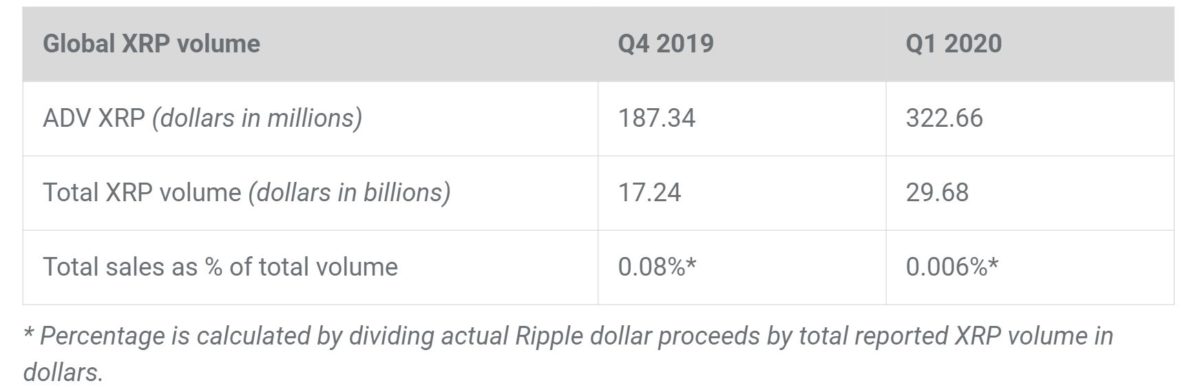
Task: Click total reported XRP volume in footnote
Action: 900,337
